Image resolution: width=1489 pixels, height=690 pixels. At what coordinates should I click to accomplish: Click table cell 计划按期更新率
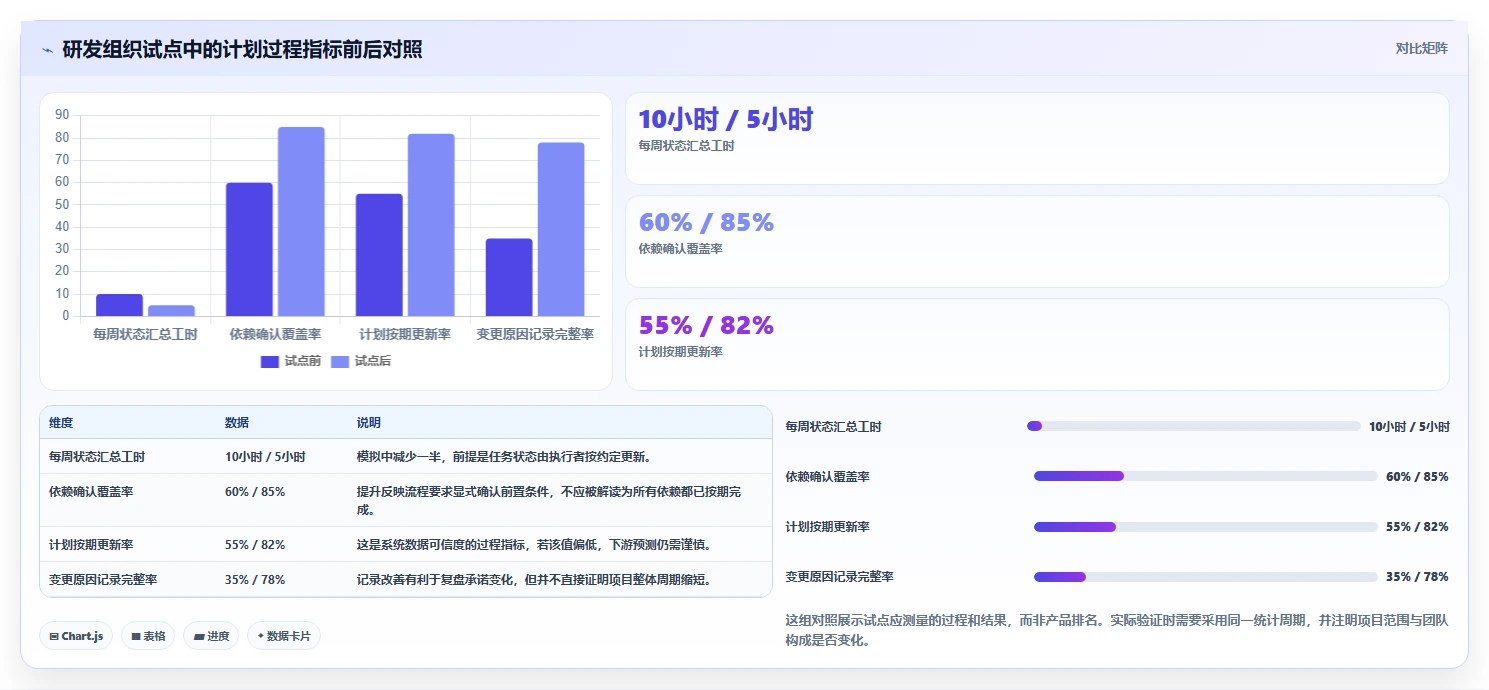coord(91,545)
